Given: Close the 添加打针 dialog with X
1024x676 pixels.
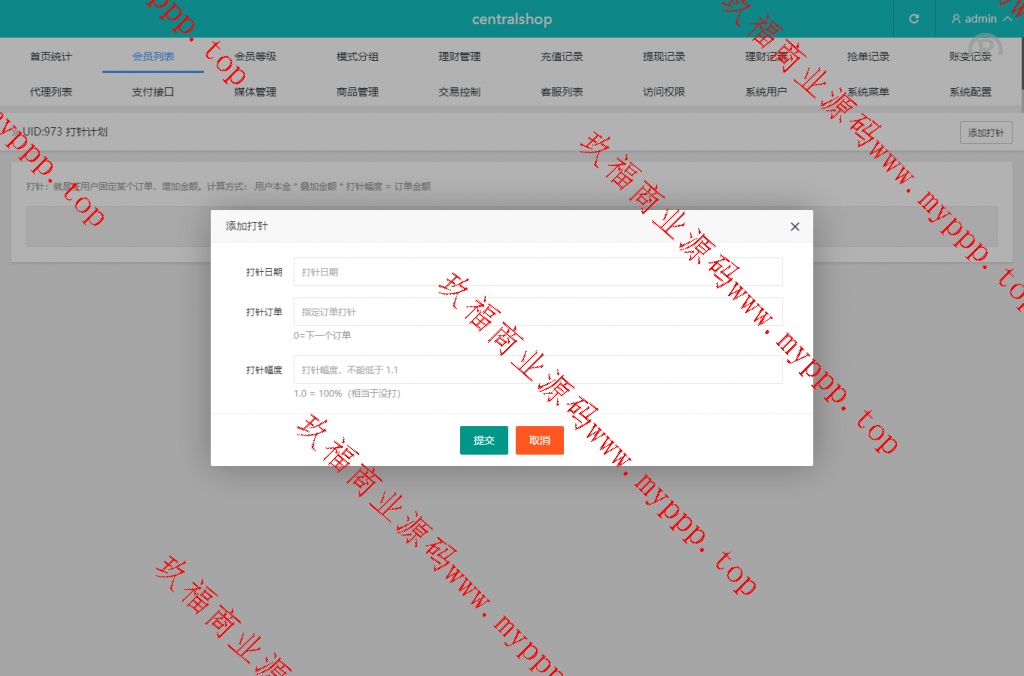Looking at the screenshot, I should tap(795, 227).
